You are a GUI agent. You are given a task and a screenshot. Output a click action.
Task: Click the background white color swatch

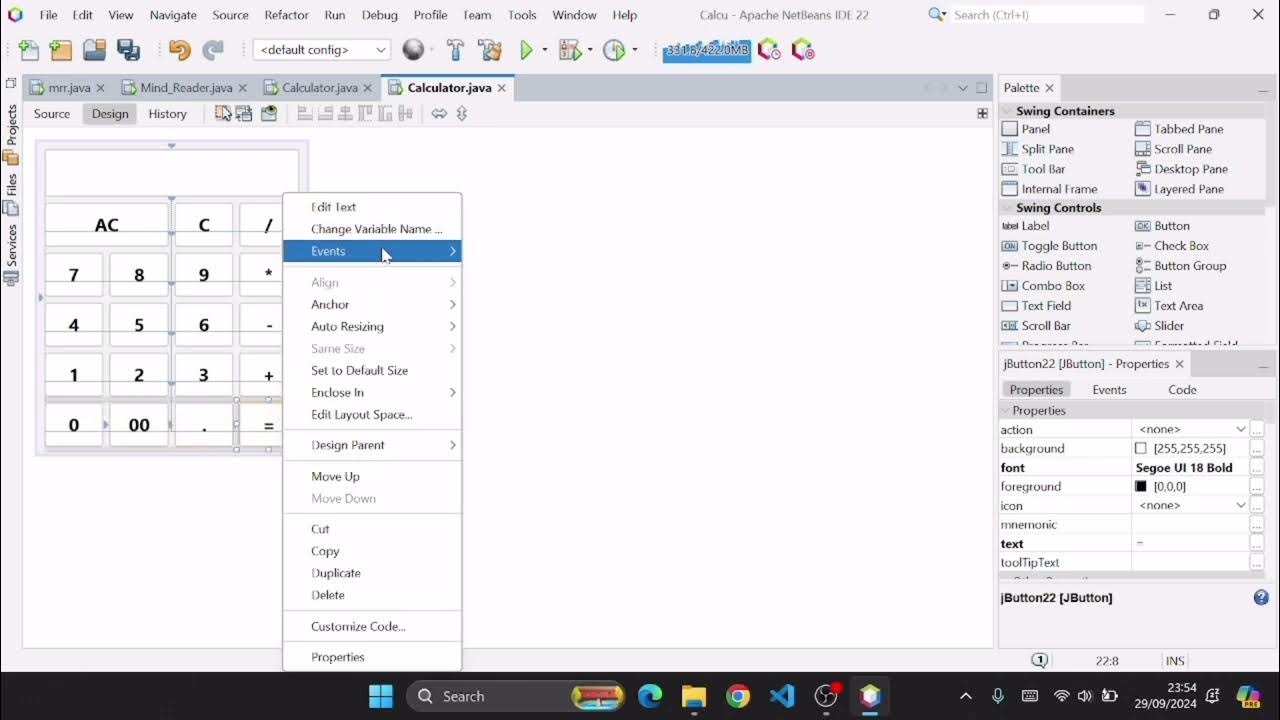coord(1141,449)
